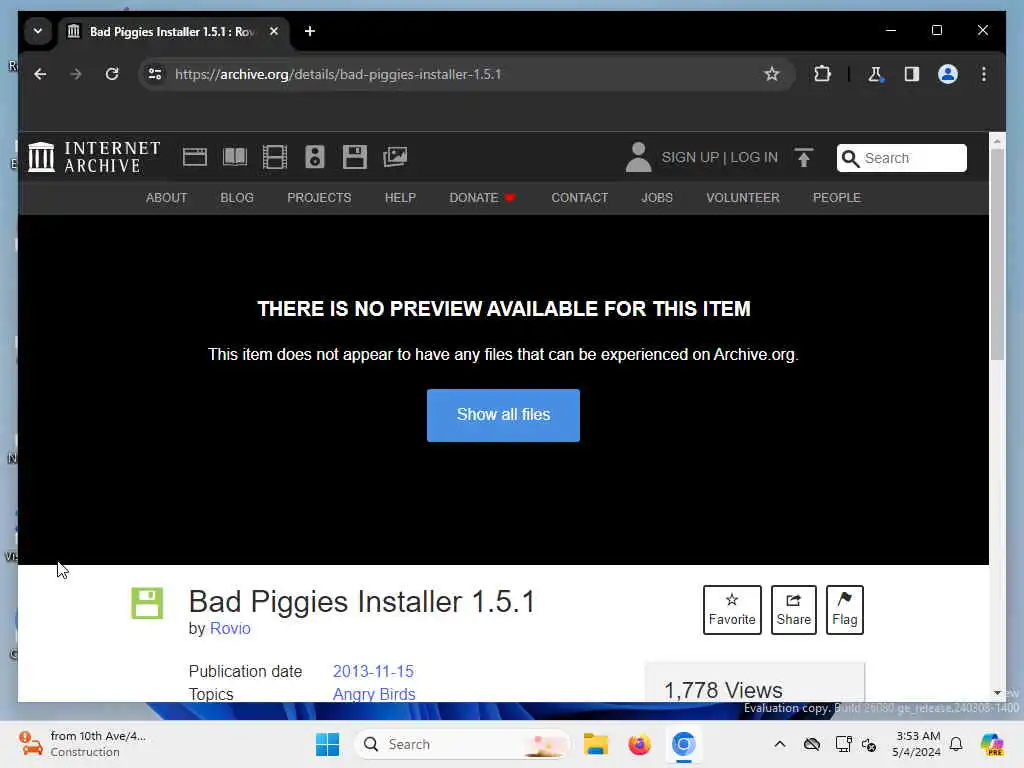Viewport: 1024px width, 768px height.
Task: Open Chrome three-dot menu
Action: (984, 74)
